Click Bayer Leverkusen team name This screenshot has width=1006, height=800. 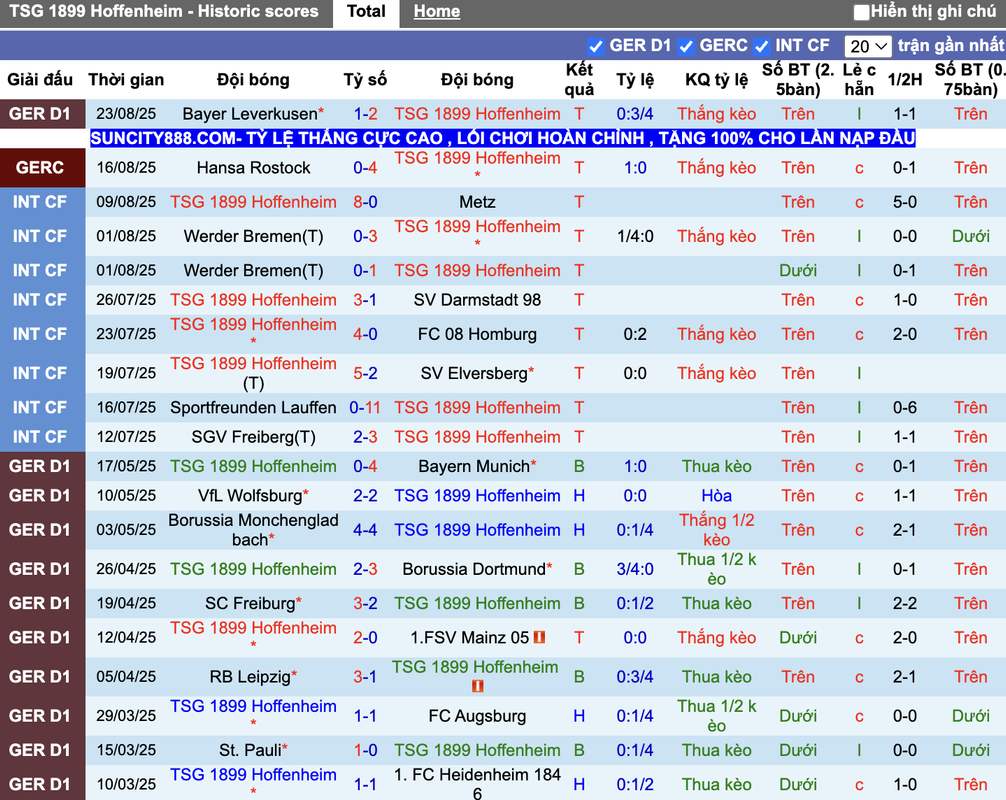coord(250,114)
